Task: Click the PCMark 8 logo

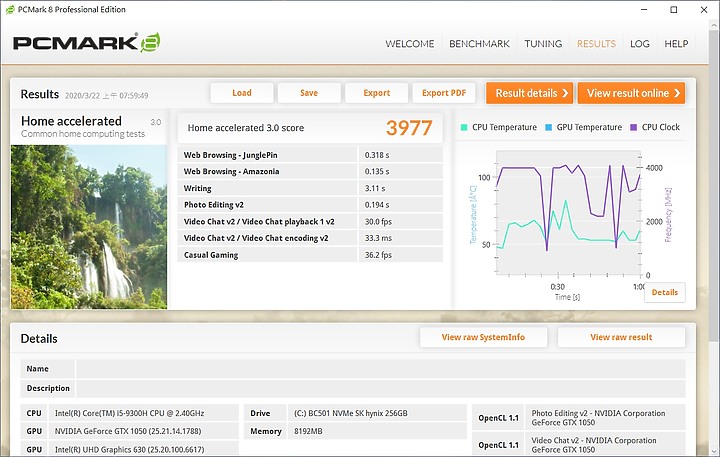Action: 87,43
